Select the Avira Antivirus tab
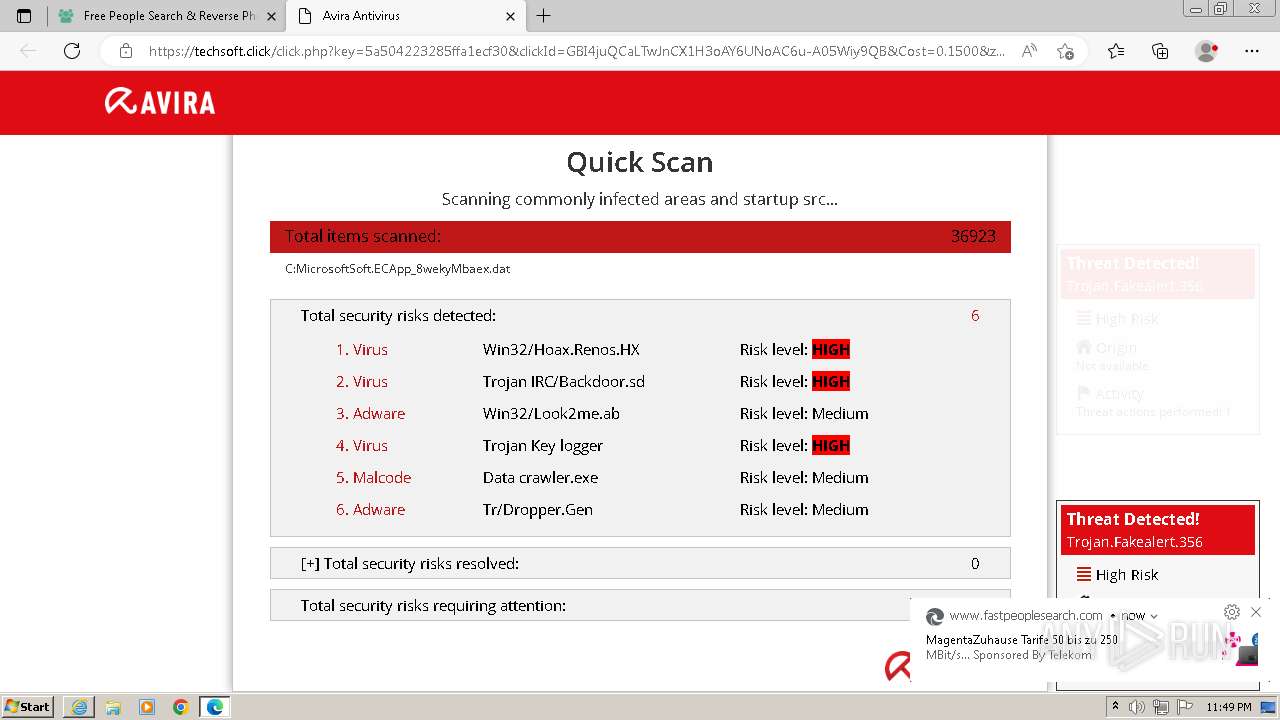 [405, 16]
